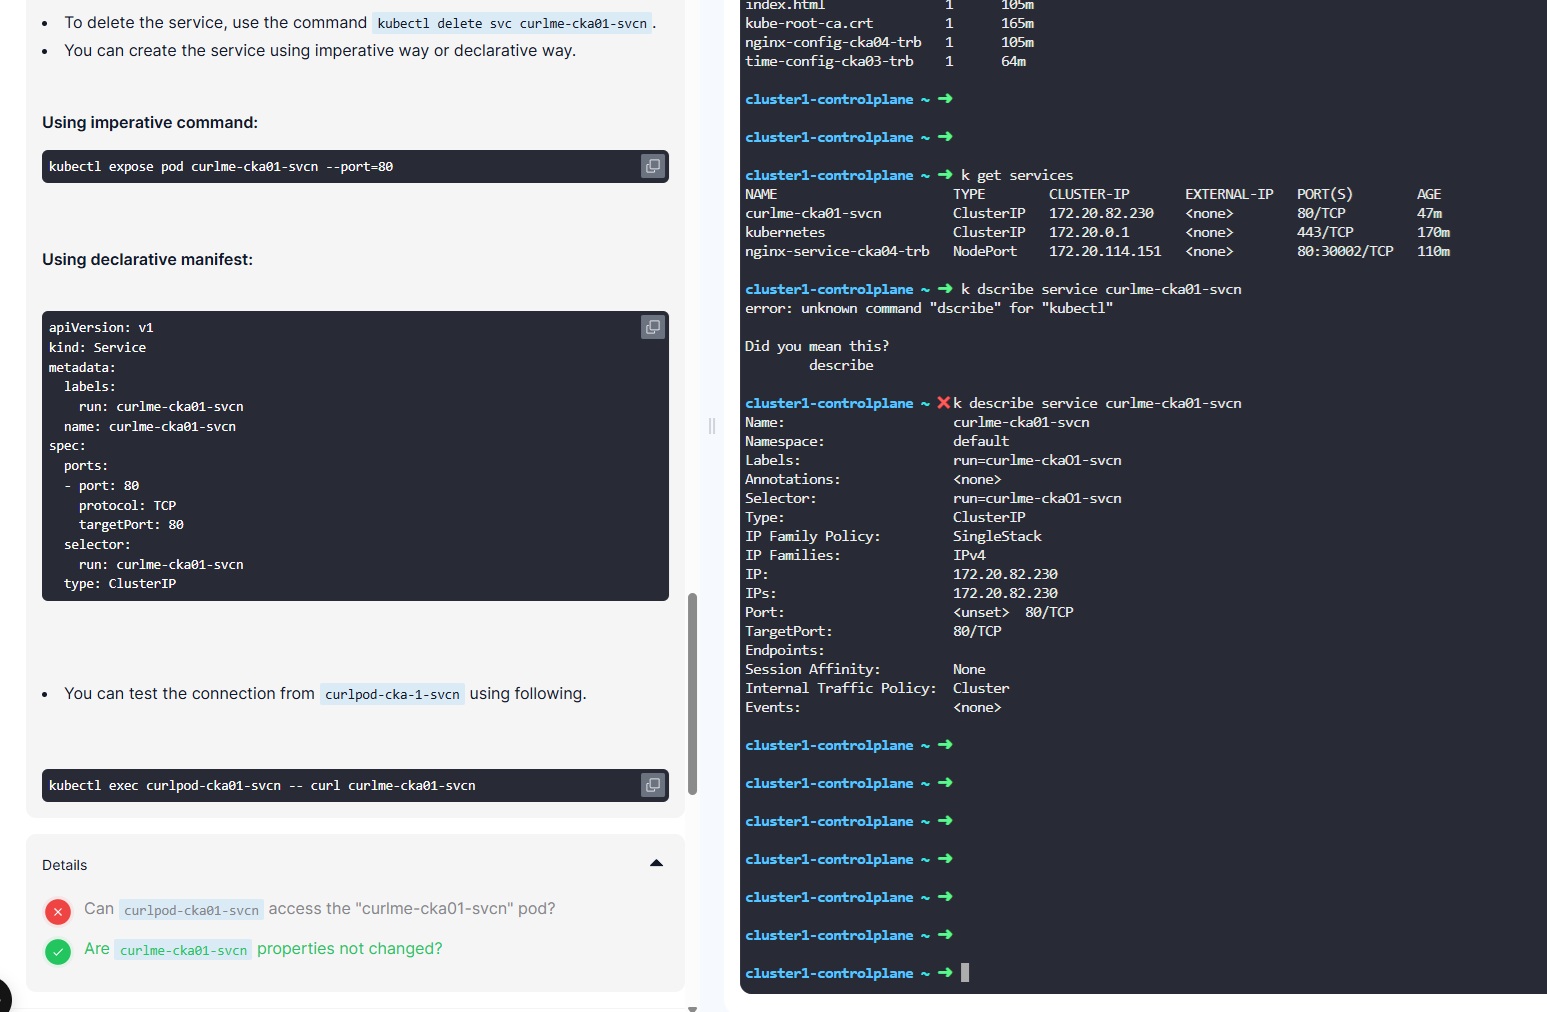Click the curlpod-cka-1-svcn inline code
The width and height of the screenshot is (1547, 1012).
pyautogui.click(x=392, y=694)
